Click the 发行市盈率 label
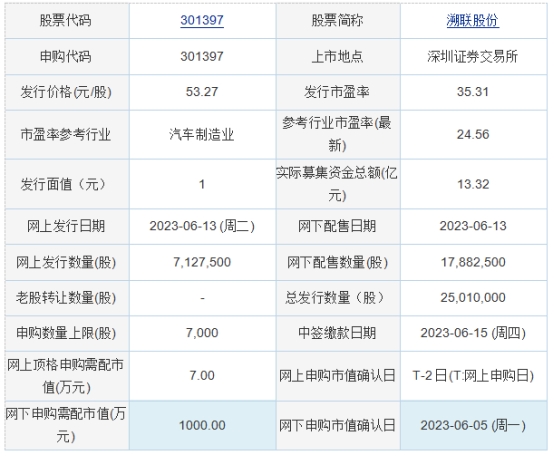554x456 pixels. (337, 92)
